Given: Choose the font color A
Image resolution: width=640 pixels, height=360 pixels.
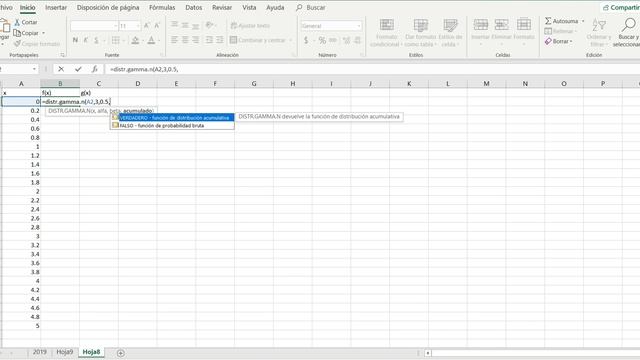Looking at the screenshot, I should coord(151,40).
